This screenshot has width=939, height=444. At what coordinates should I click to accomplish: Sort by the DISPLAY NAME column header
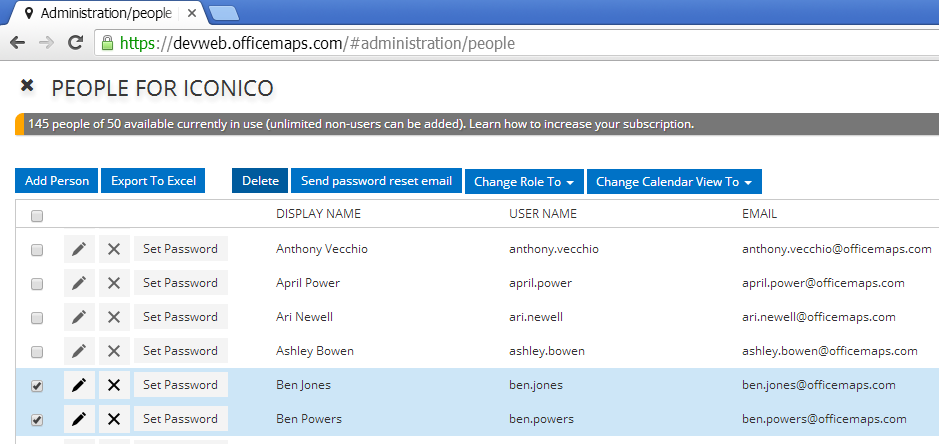click(319, 214)
